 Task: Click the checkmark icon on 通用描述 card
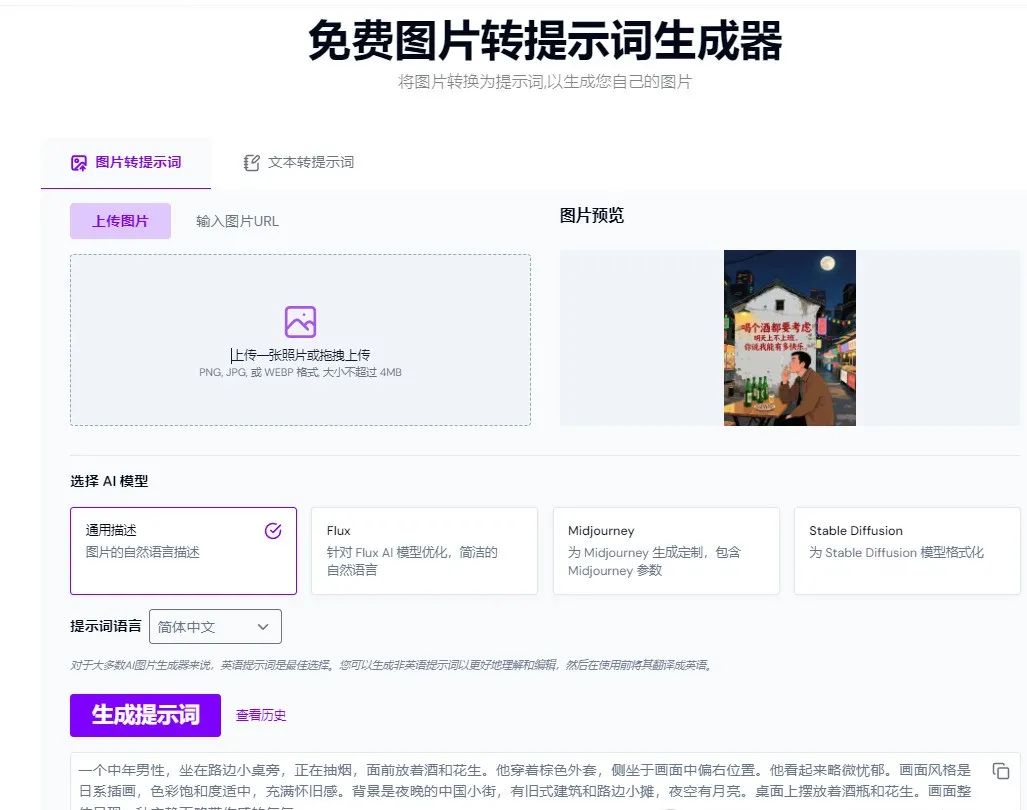(x=272, y=531)
